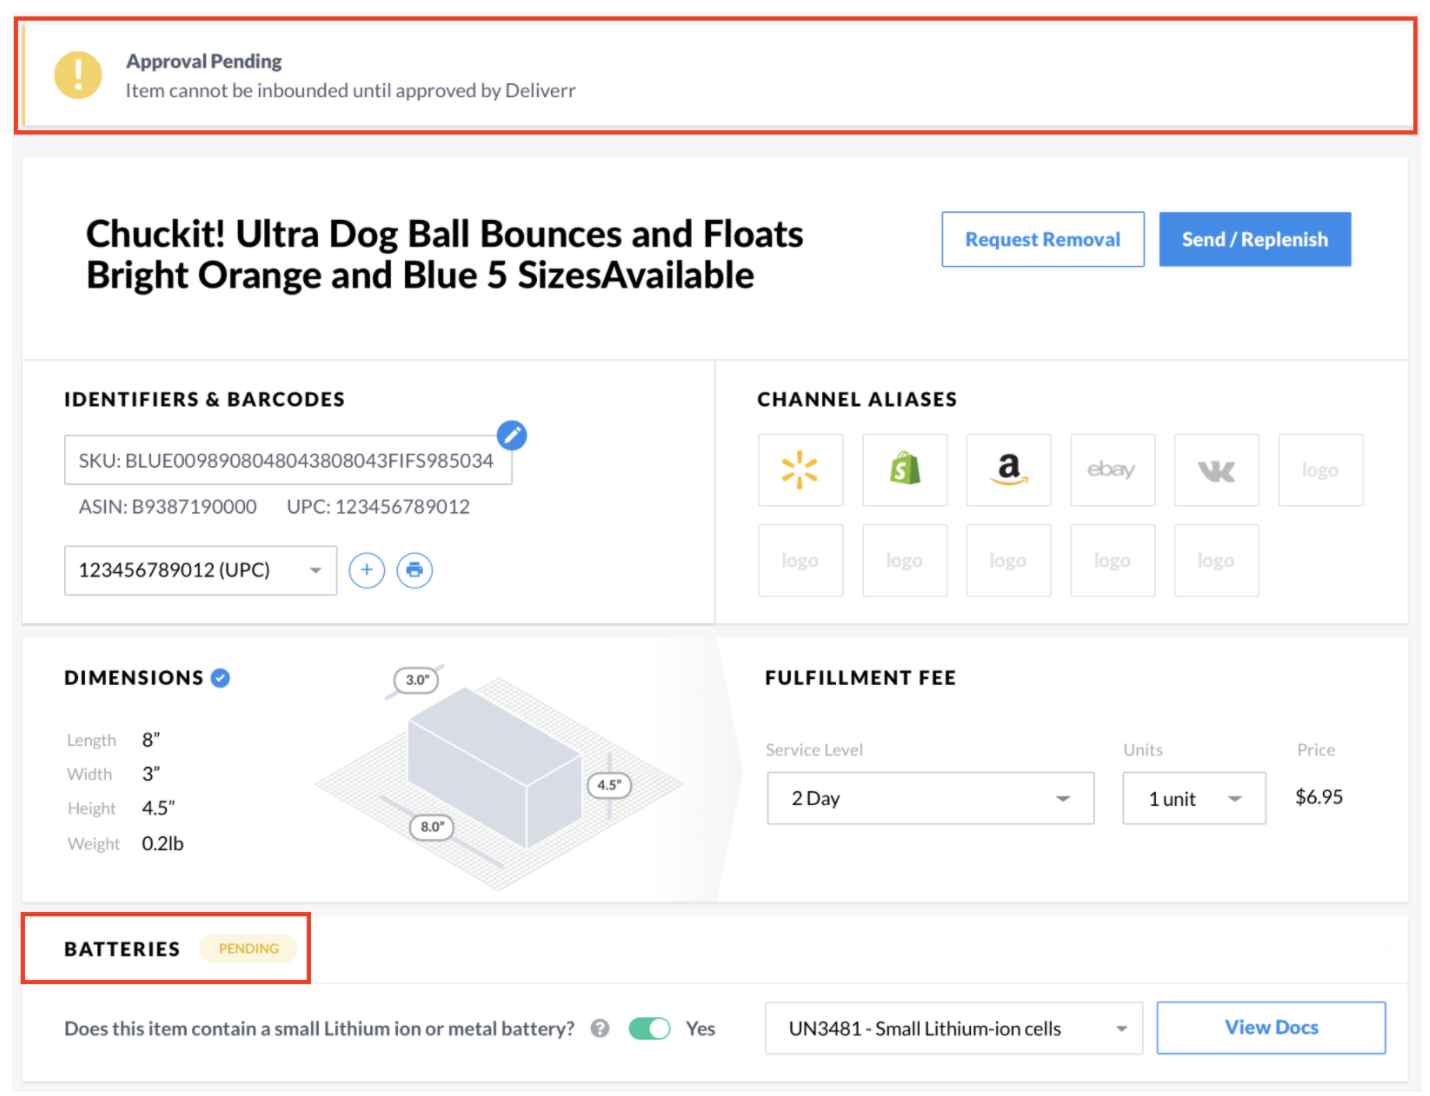Click the Request Removal button
1430x1096 pixels.
[x=1043, y=239]
